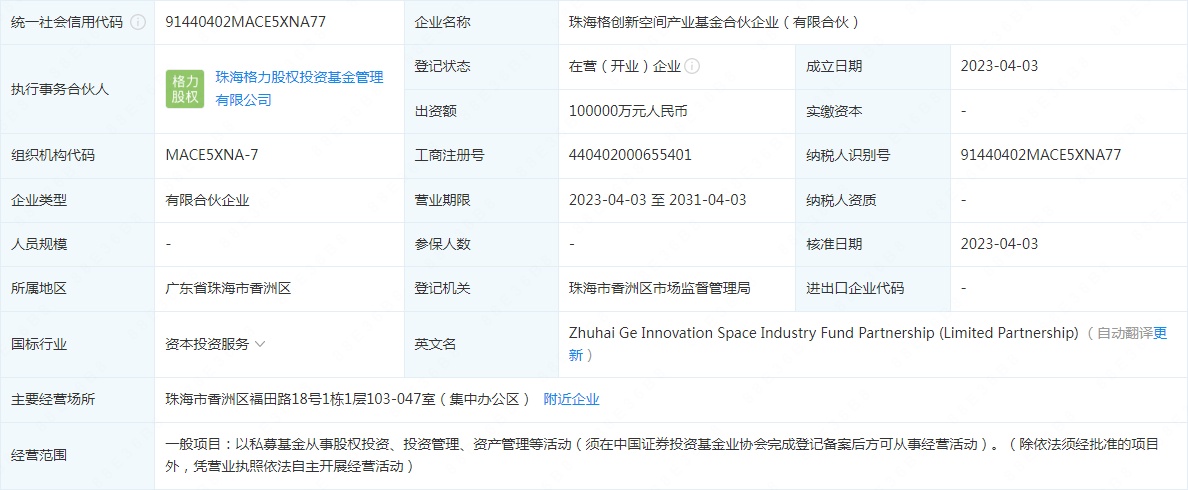Open 珠海格力股权投资基金管理有限公司 partner link
The height and width of the screenshot is (490, 1188).
[x=299, y=89]
